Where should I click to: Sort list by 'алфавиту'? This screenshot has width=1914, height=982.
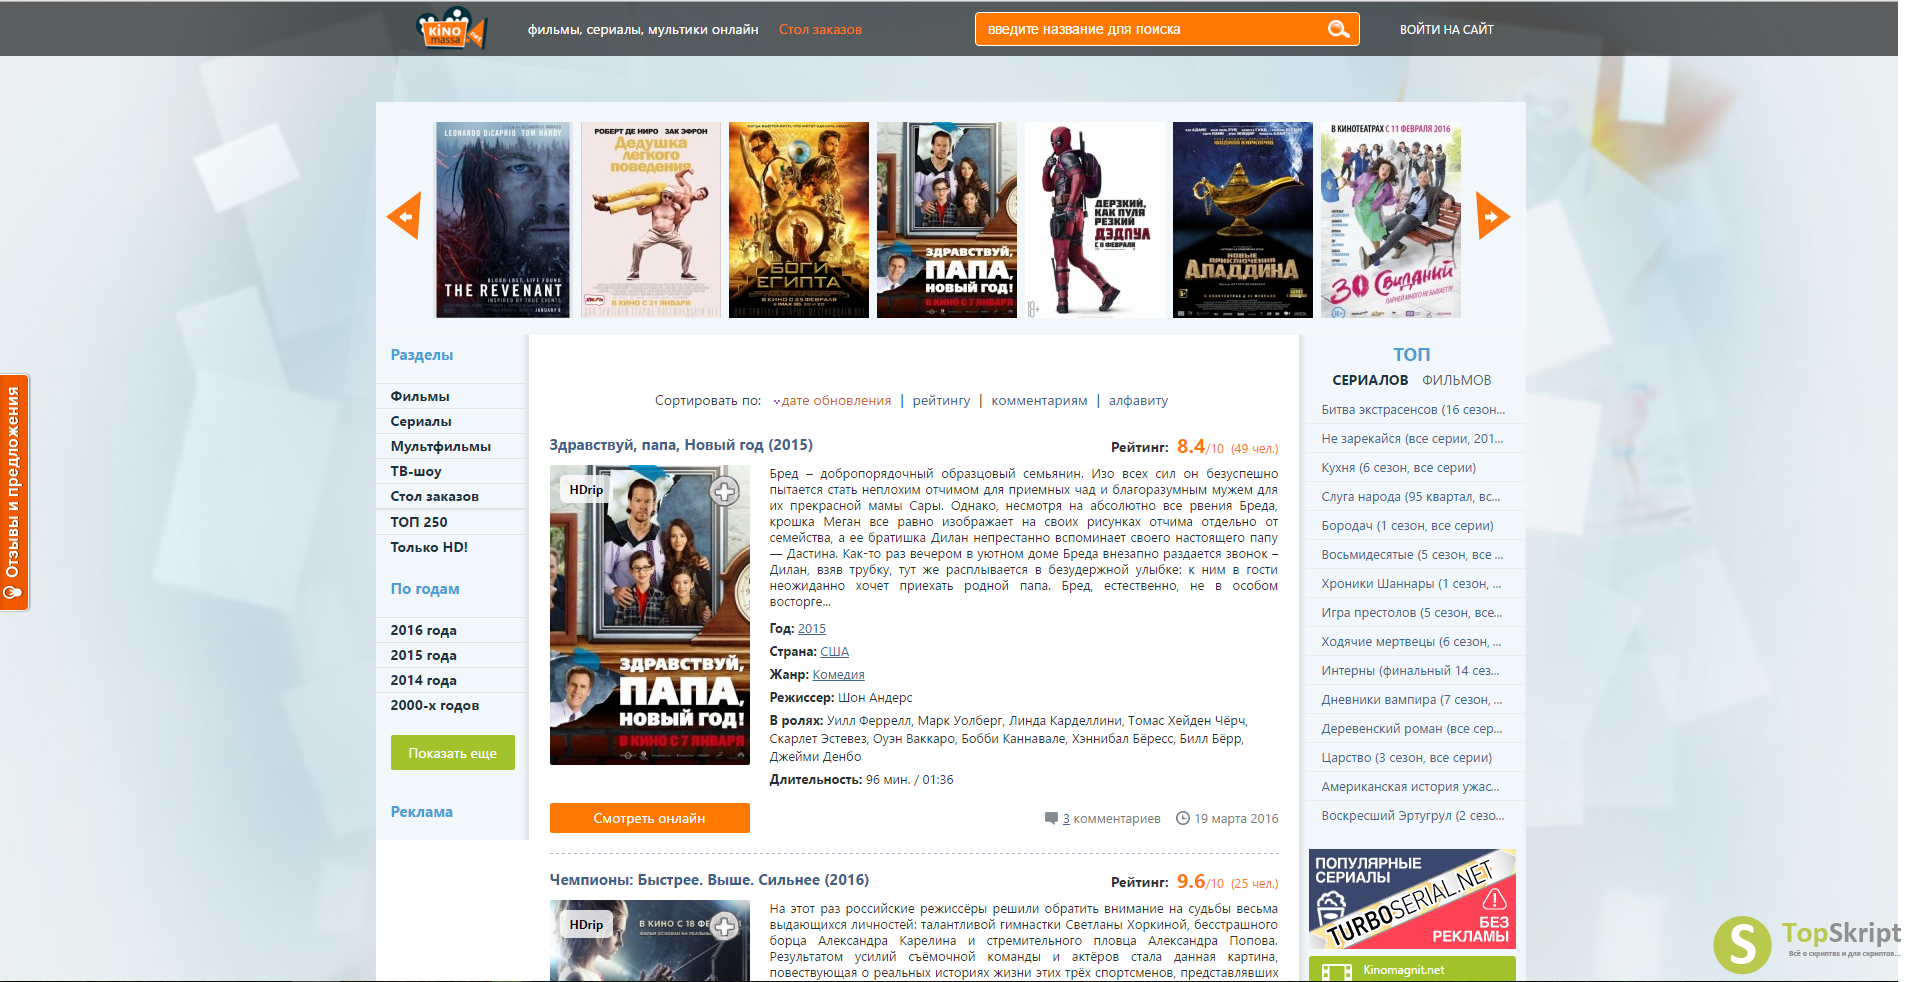pyautogui.click(x=1138, y=400)
